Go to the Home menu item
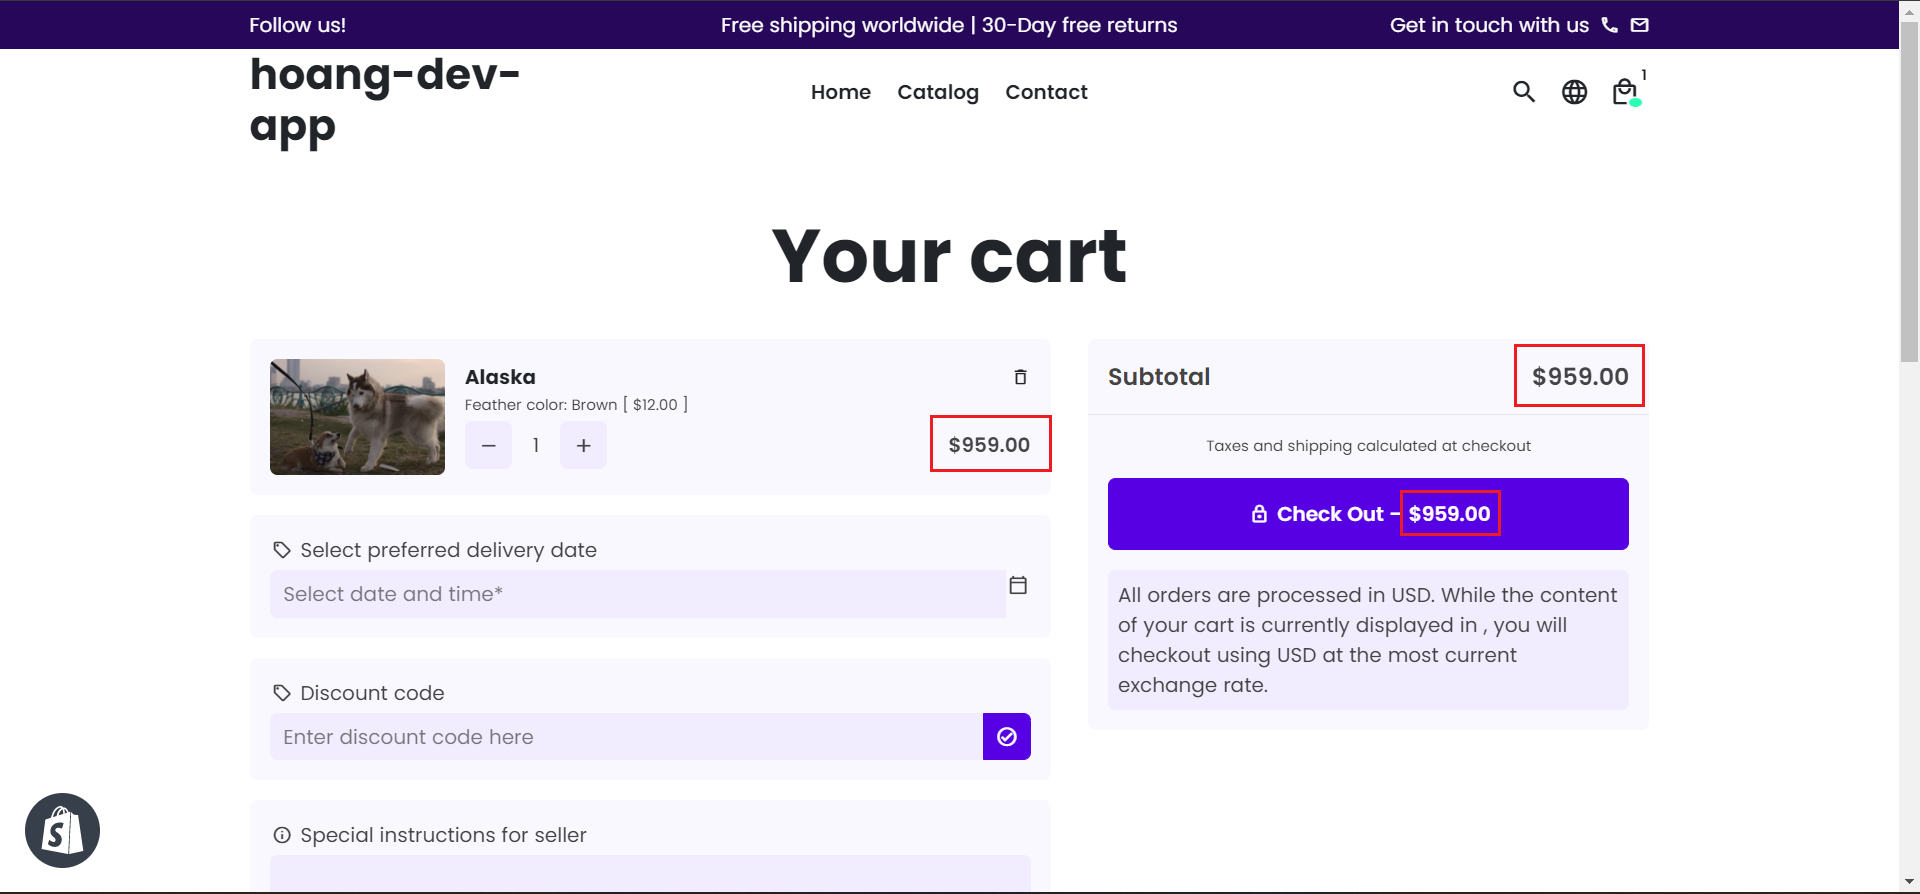The image size is (1920, 894). (x=841, y=92)
